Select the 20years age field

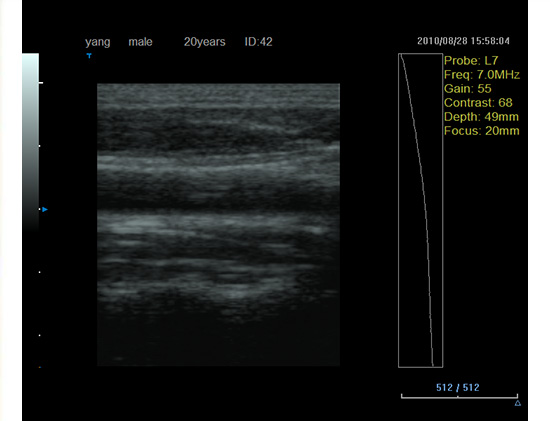[x=204, y=42]
